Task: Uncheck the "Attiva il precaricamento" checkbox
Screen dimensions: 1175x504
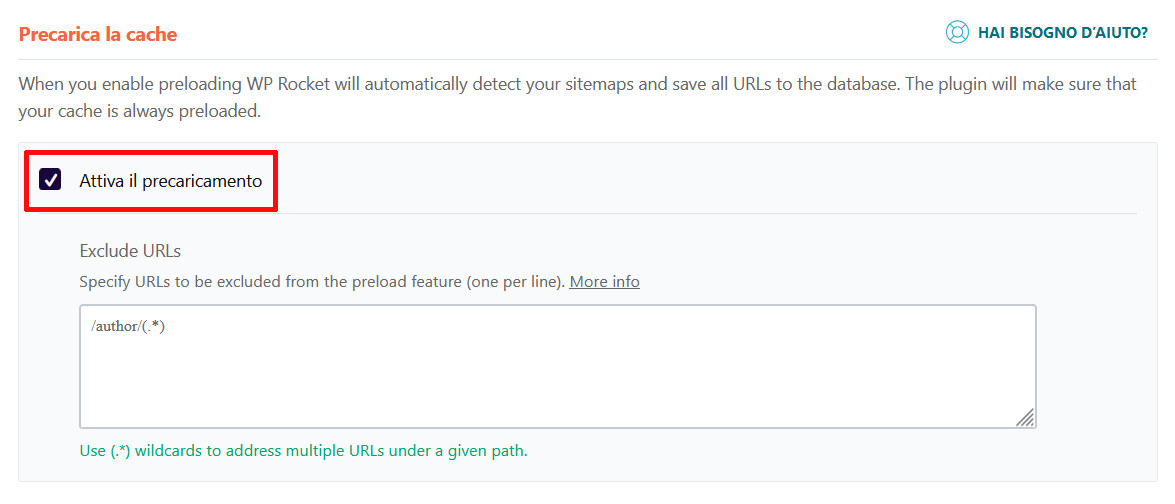Action: [x=50, y=181]
